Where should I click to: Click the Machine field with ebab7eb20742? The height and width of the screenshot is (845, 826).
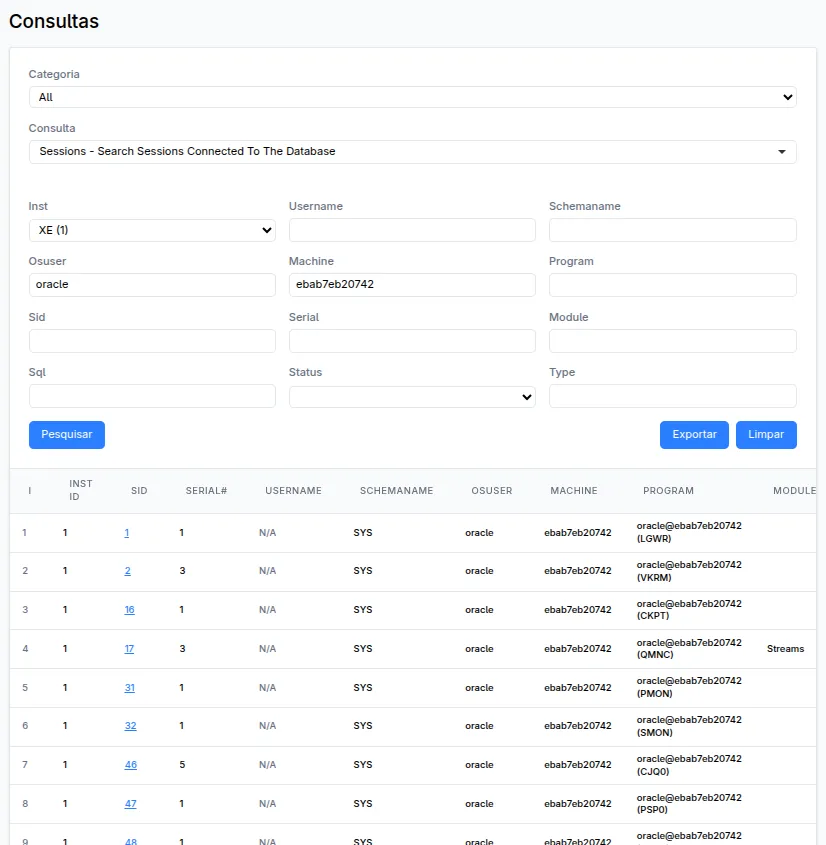point(412,285)
